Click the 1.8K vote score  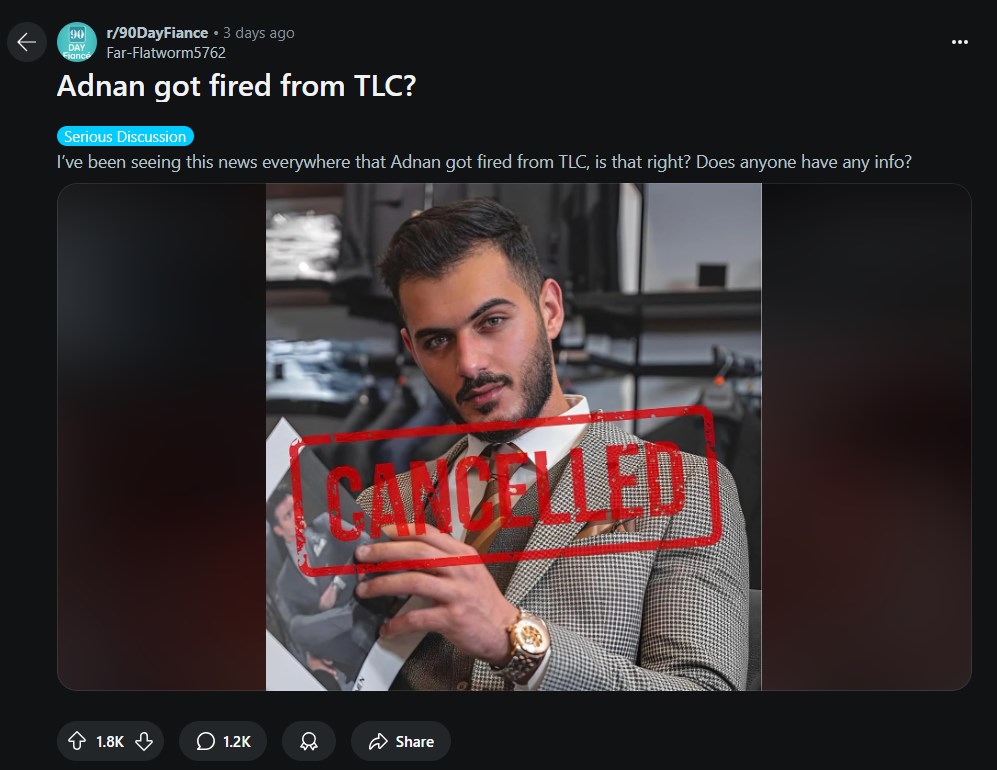pyautogui.click(x=110, y=742)
